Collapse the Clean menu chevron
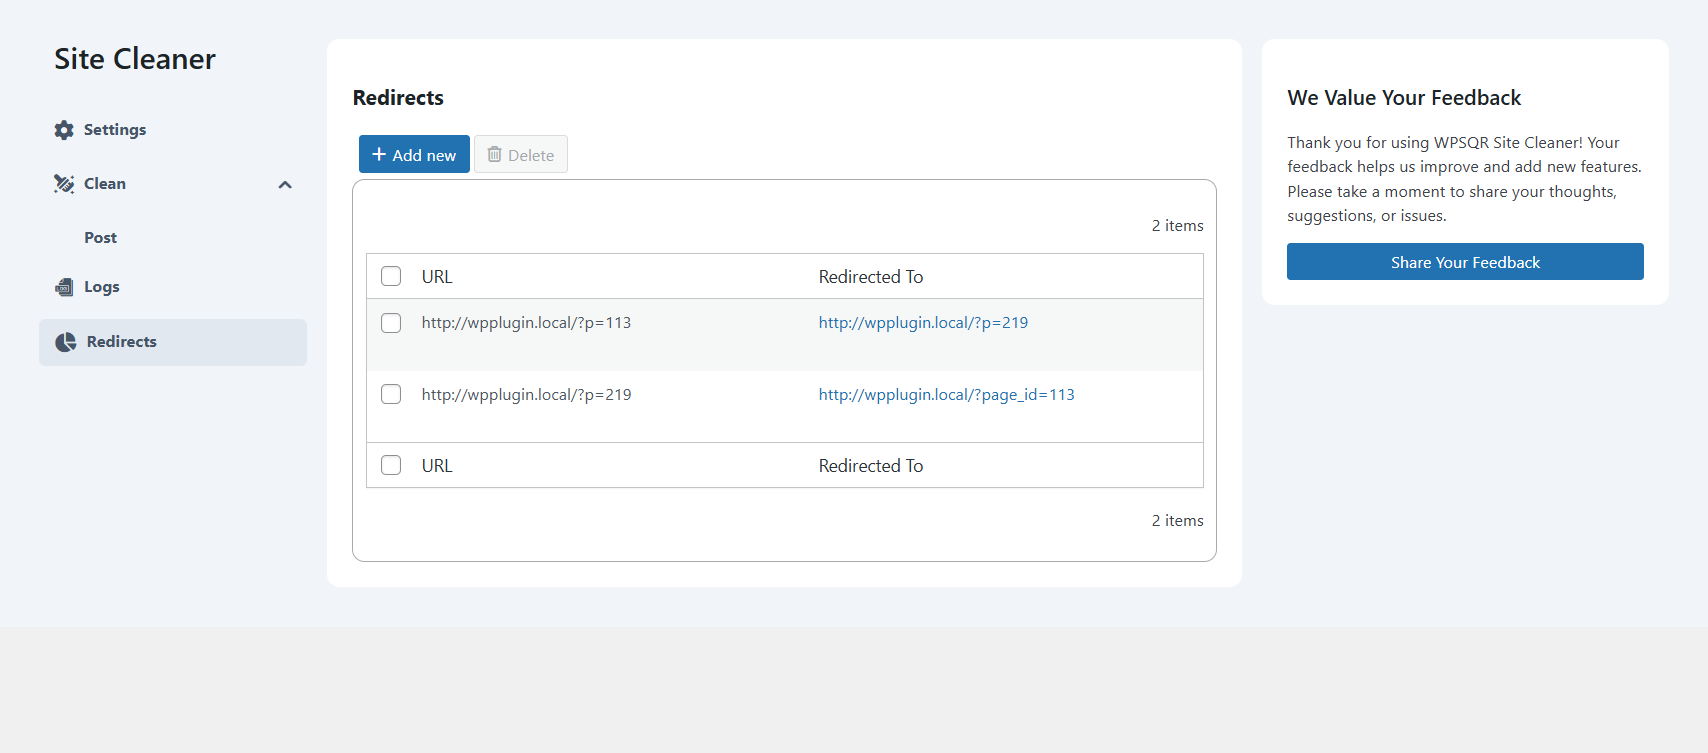The height and width of the screenshot is (753, 1708). 285,185
